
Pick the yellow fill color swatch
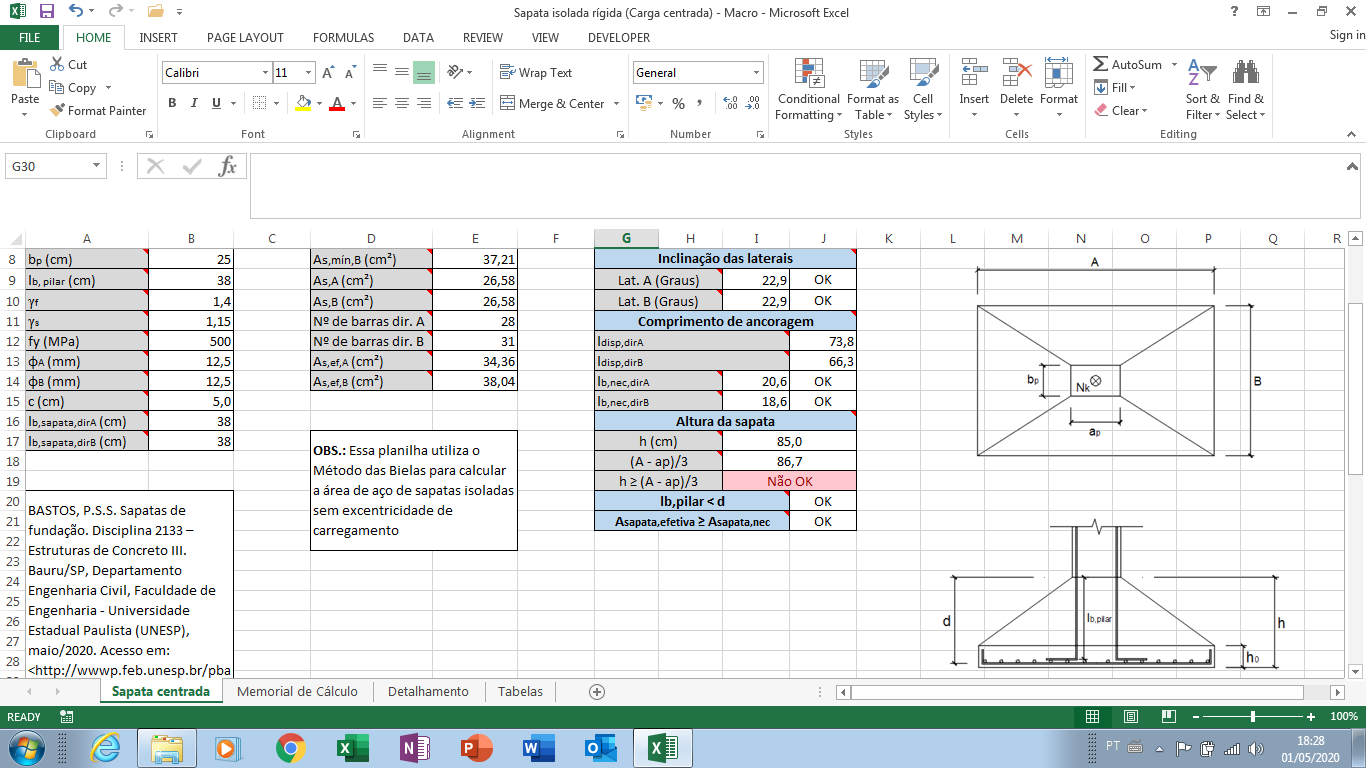pos(305,103)
